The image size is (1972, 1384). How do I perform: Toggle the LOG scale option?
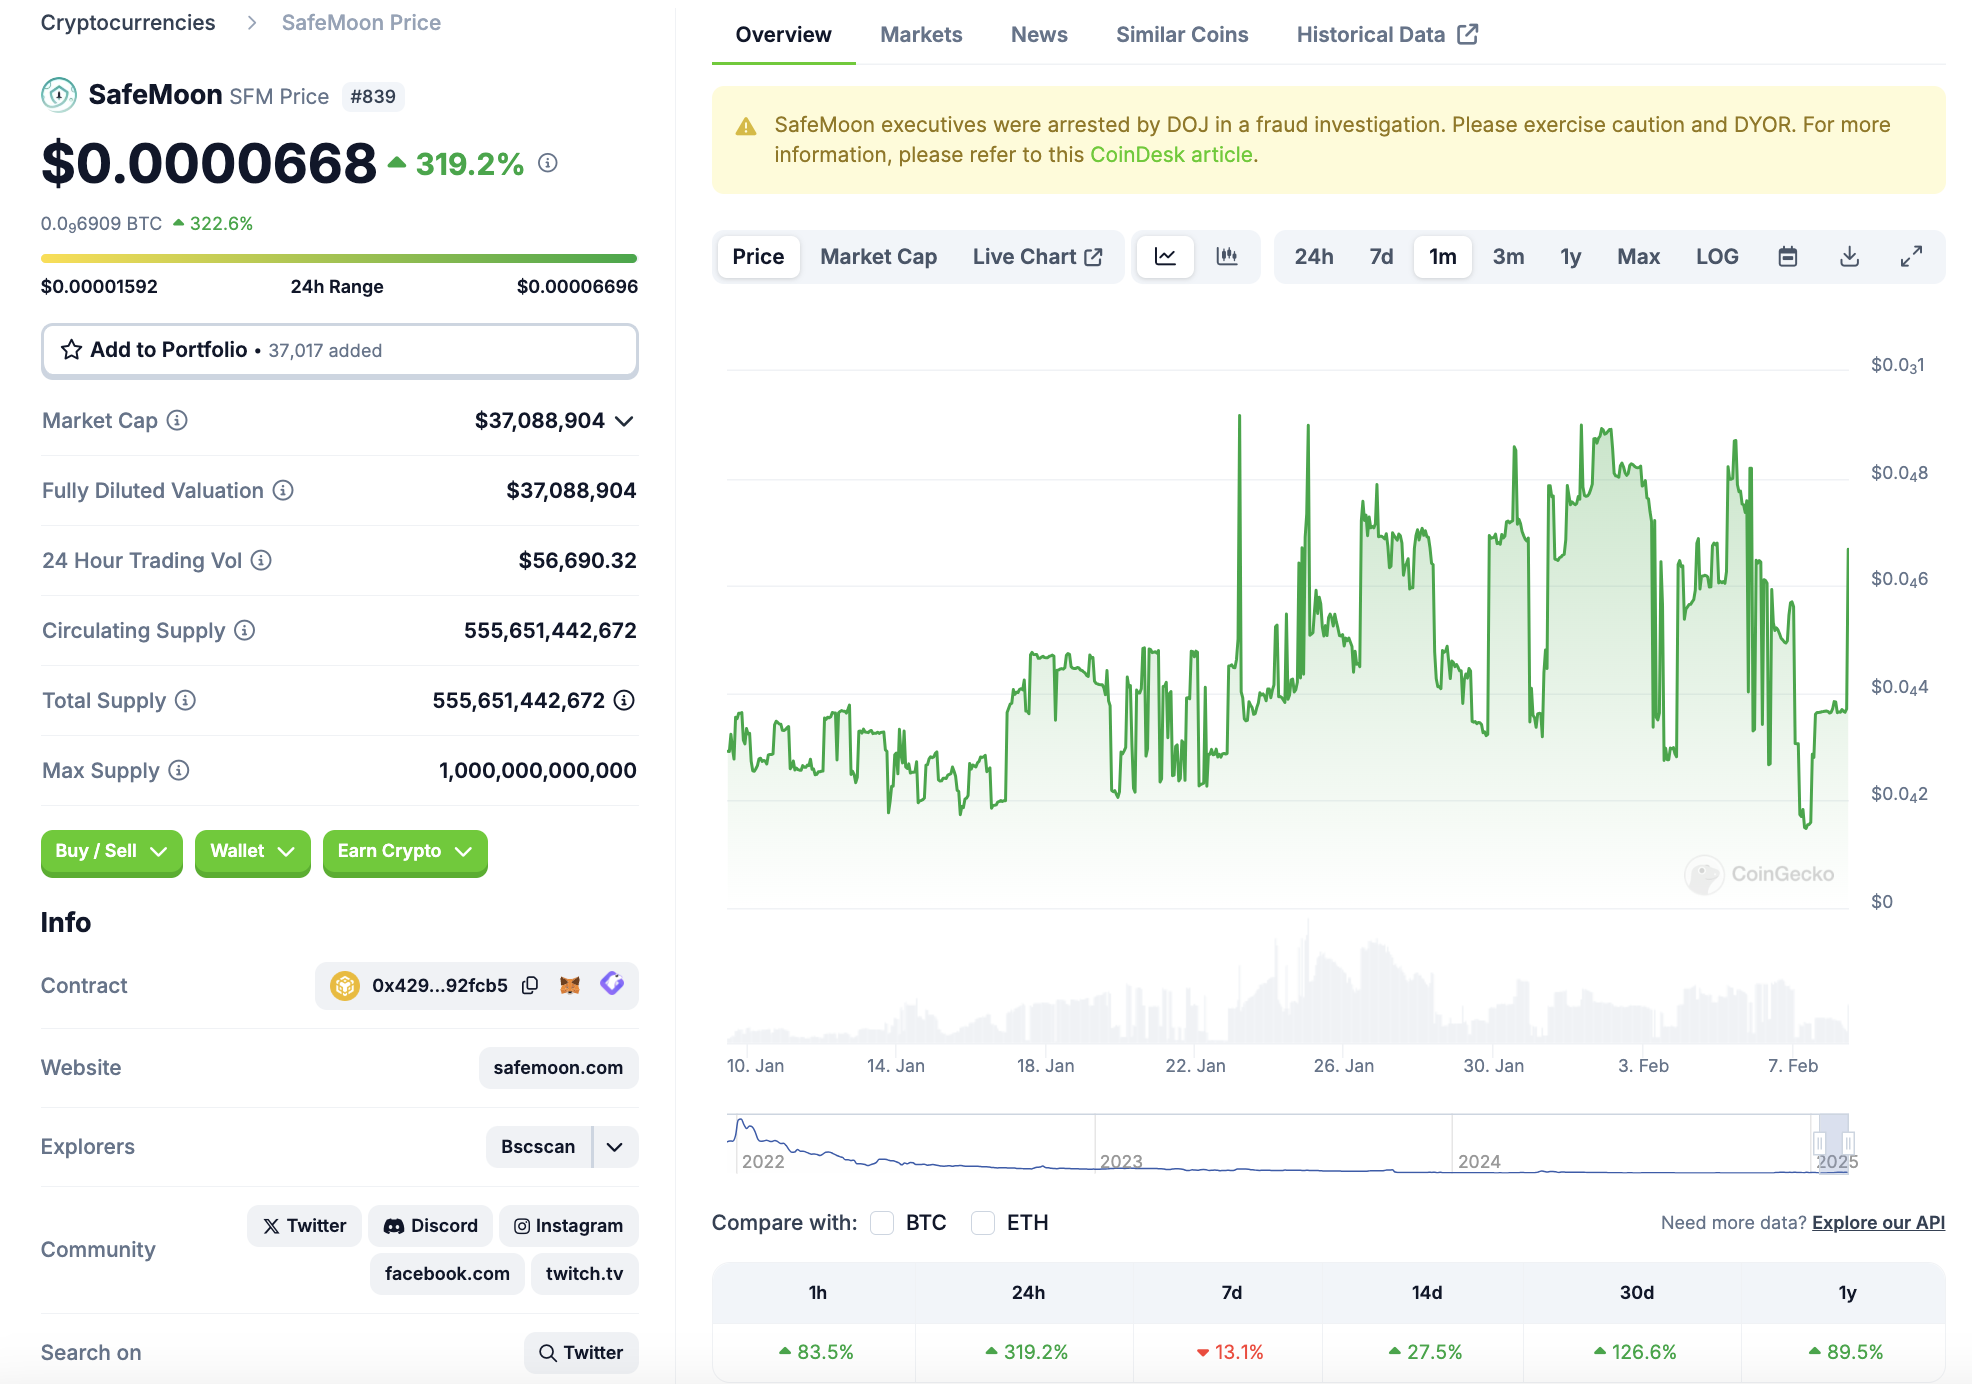click(1716, 257)
